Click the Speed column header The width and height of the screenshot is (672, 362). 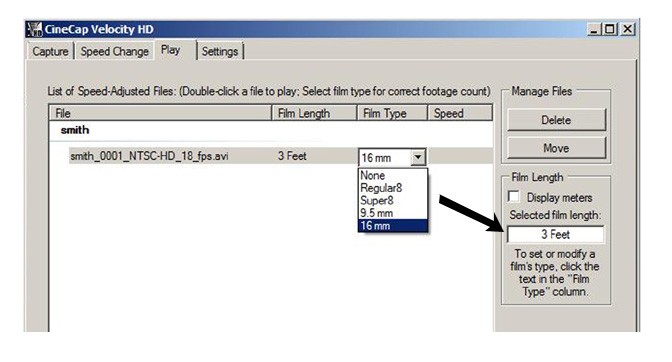pyautogui.click(x=460, y=113)
